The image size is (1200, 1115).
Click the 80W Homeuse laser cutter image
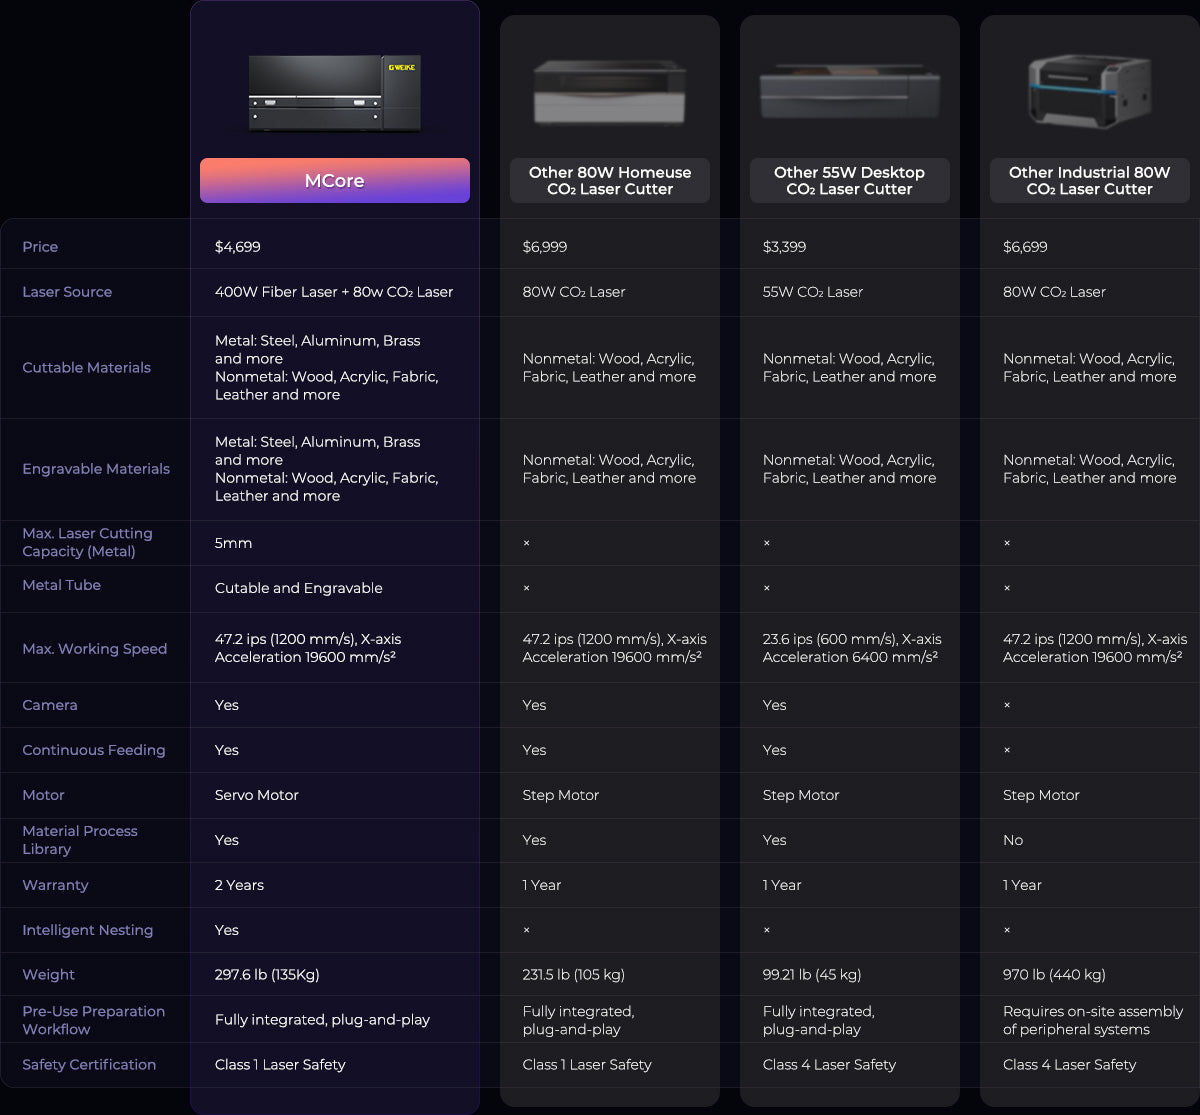[x=609, y=93]
